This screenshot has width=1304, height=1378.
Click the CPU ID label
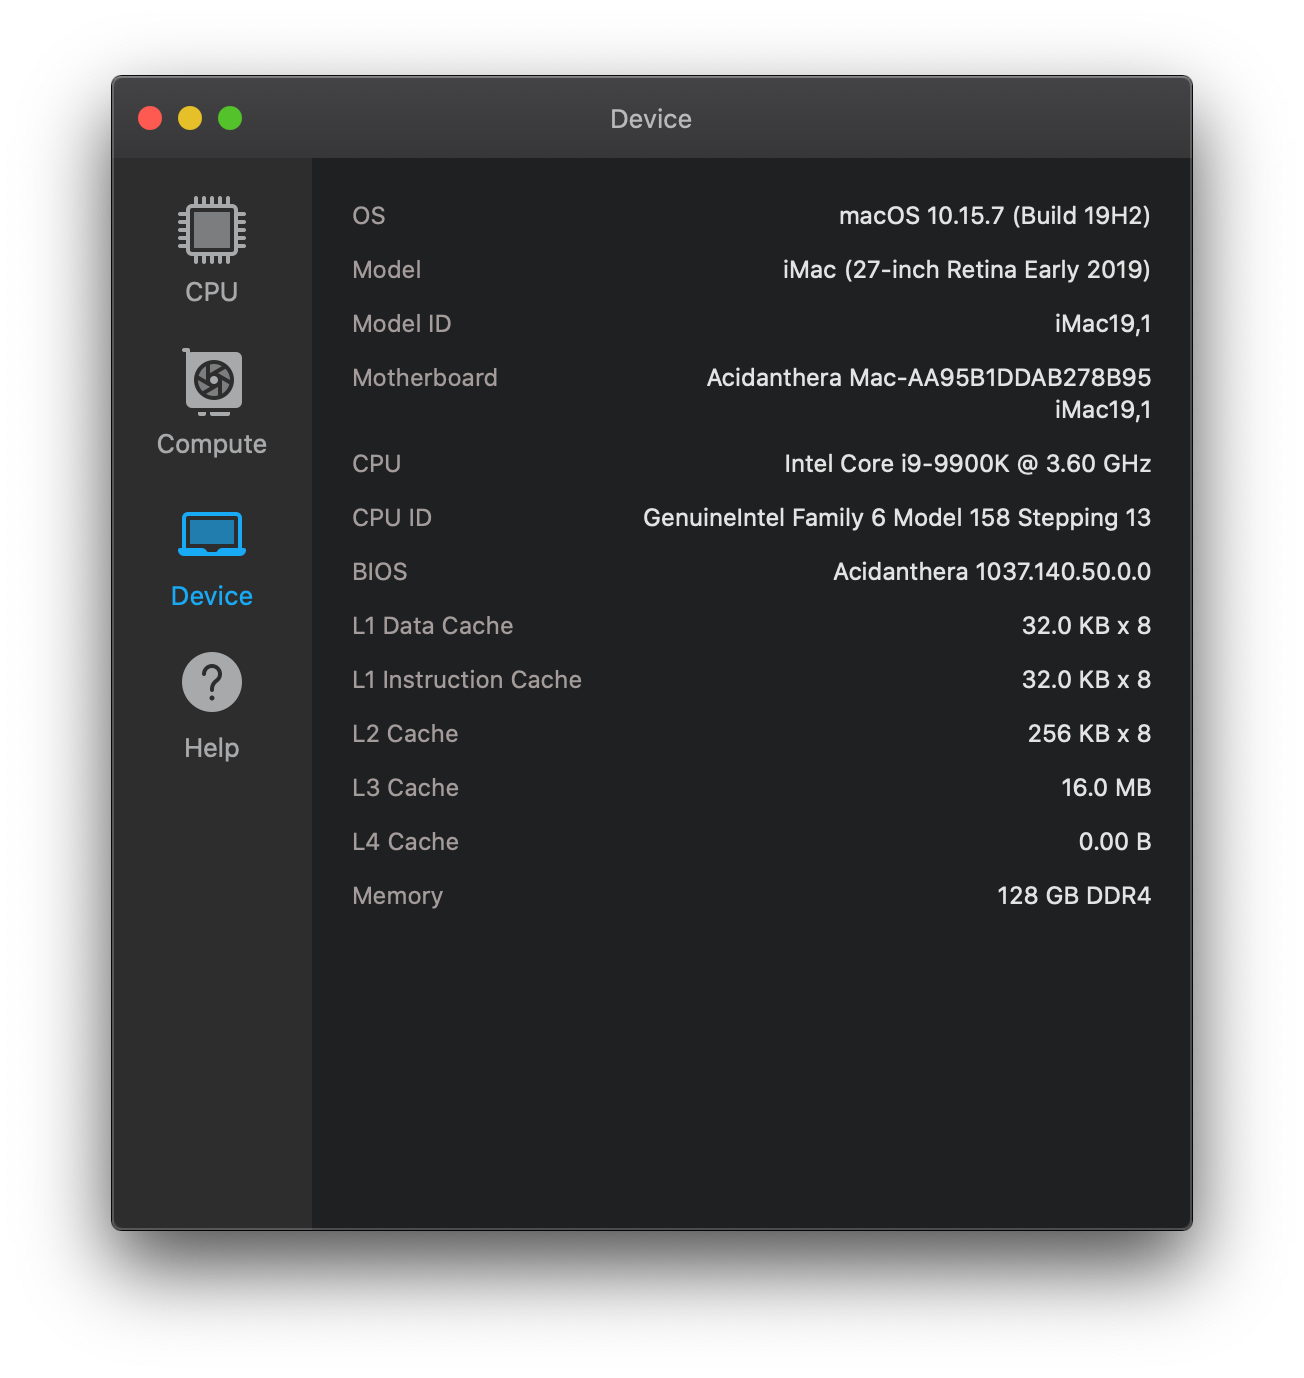(392, 518)
